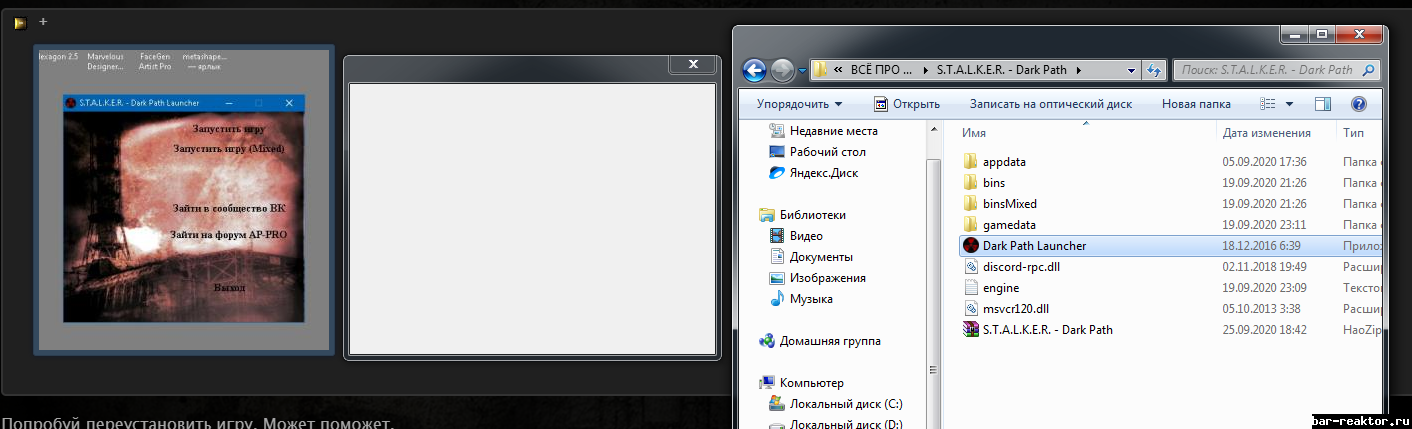Click ВСЁ ПРО breadcrumb in address bar
The image size is (1412, 429).
(x=881, y=70)
